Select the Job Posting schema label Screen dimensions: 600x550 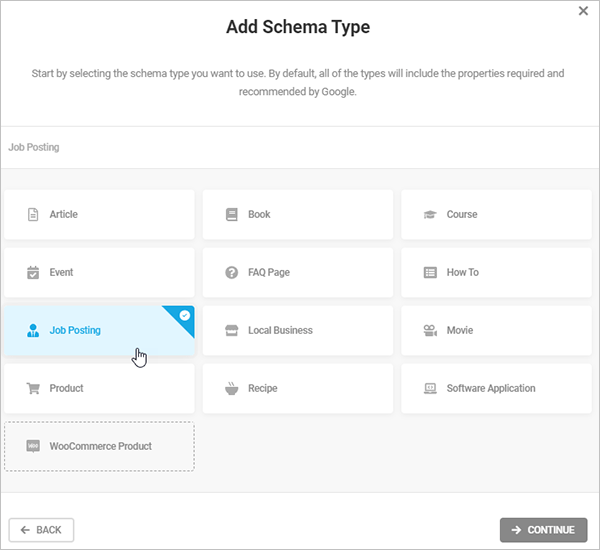pos(75,330)
